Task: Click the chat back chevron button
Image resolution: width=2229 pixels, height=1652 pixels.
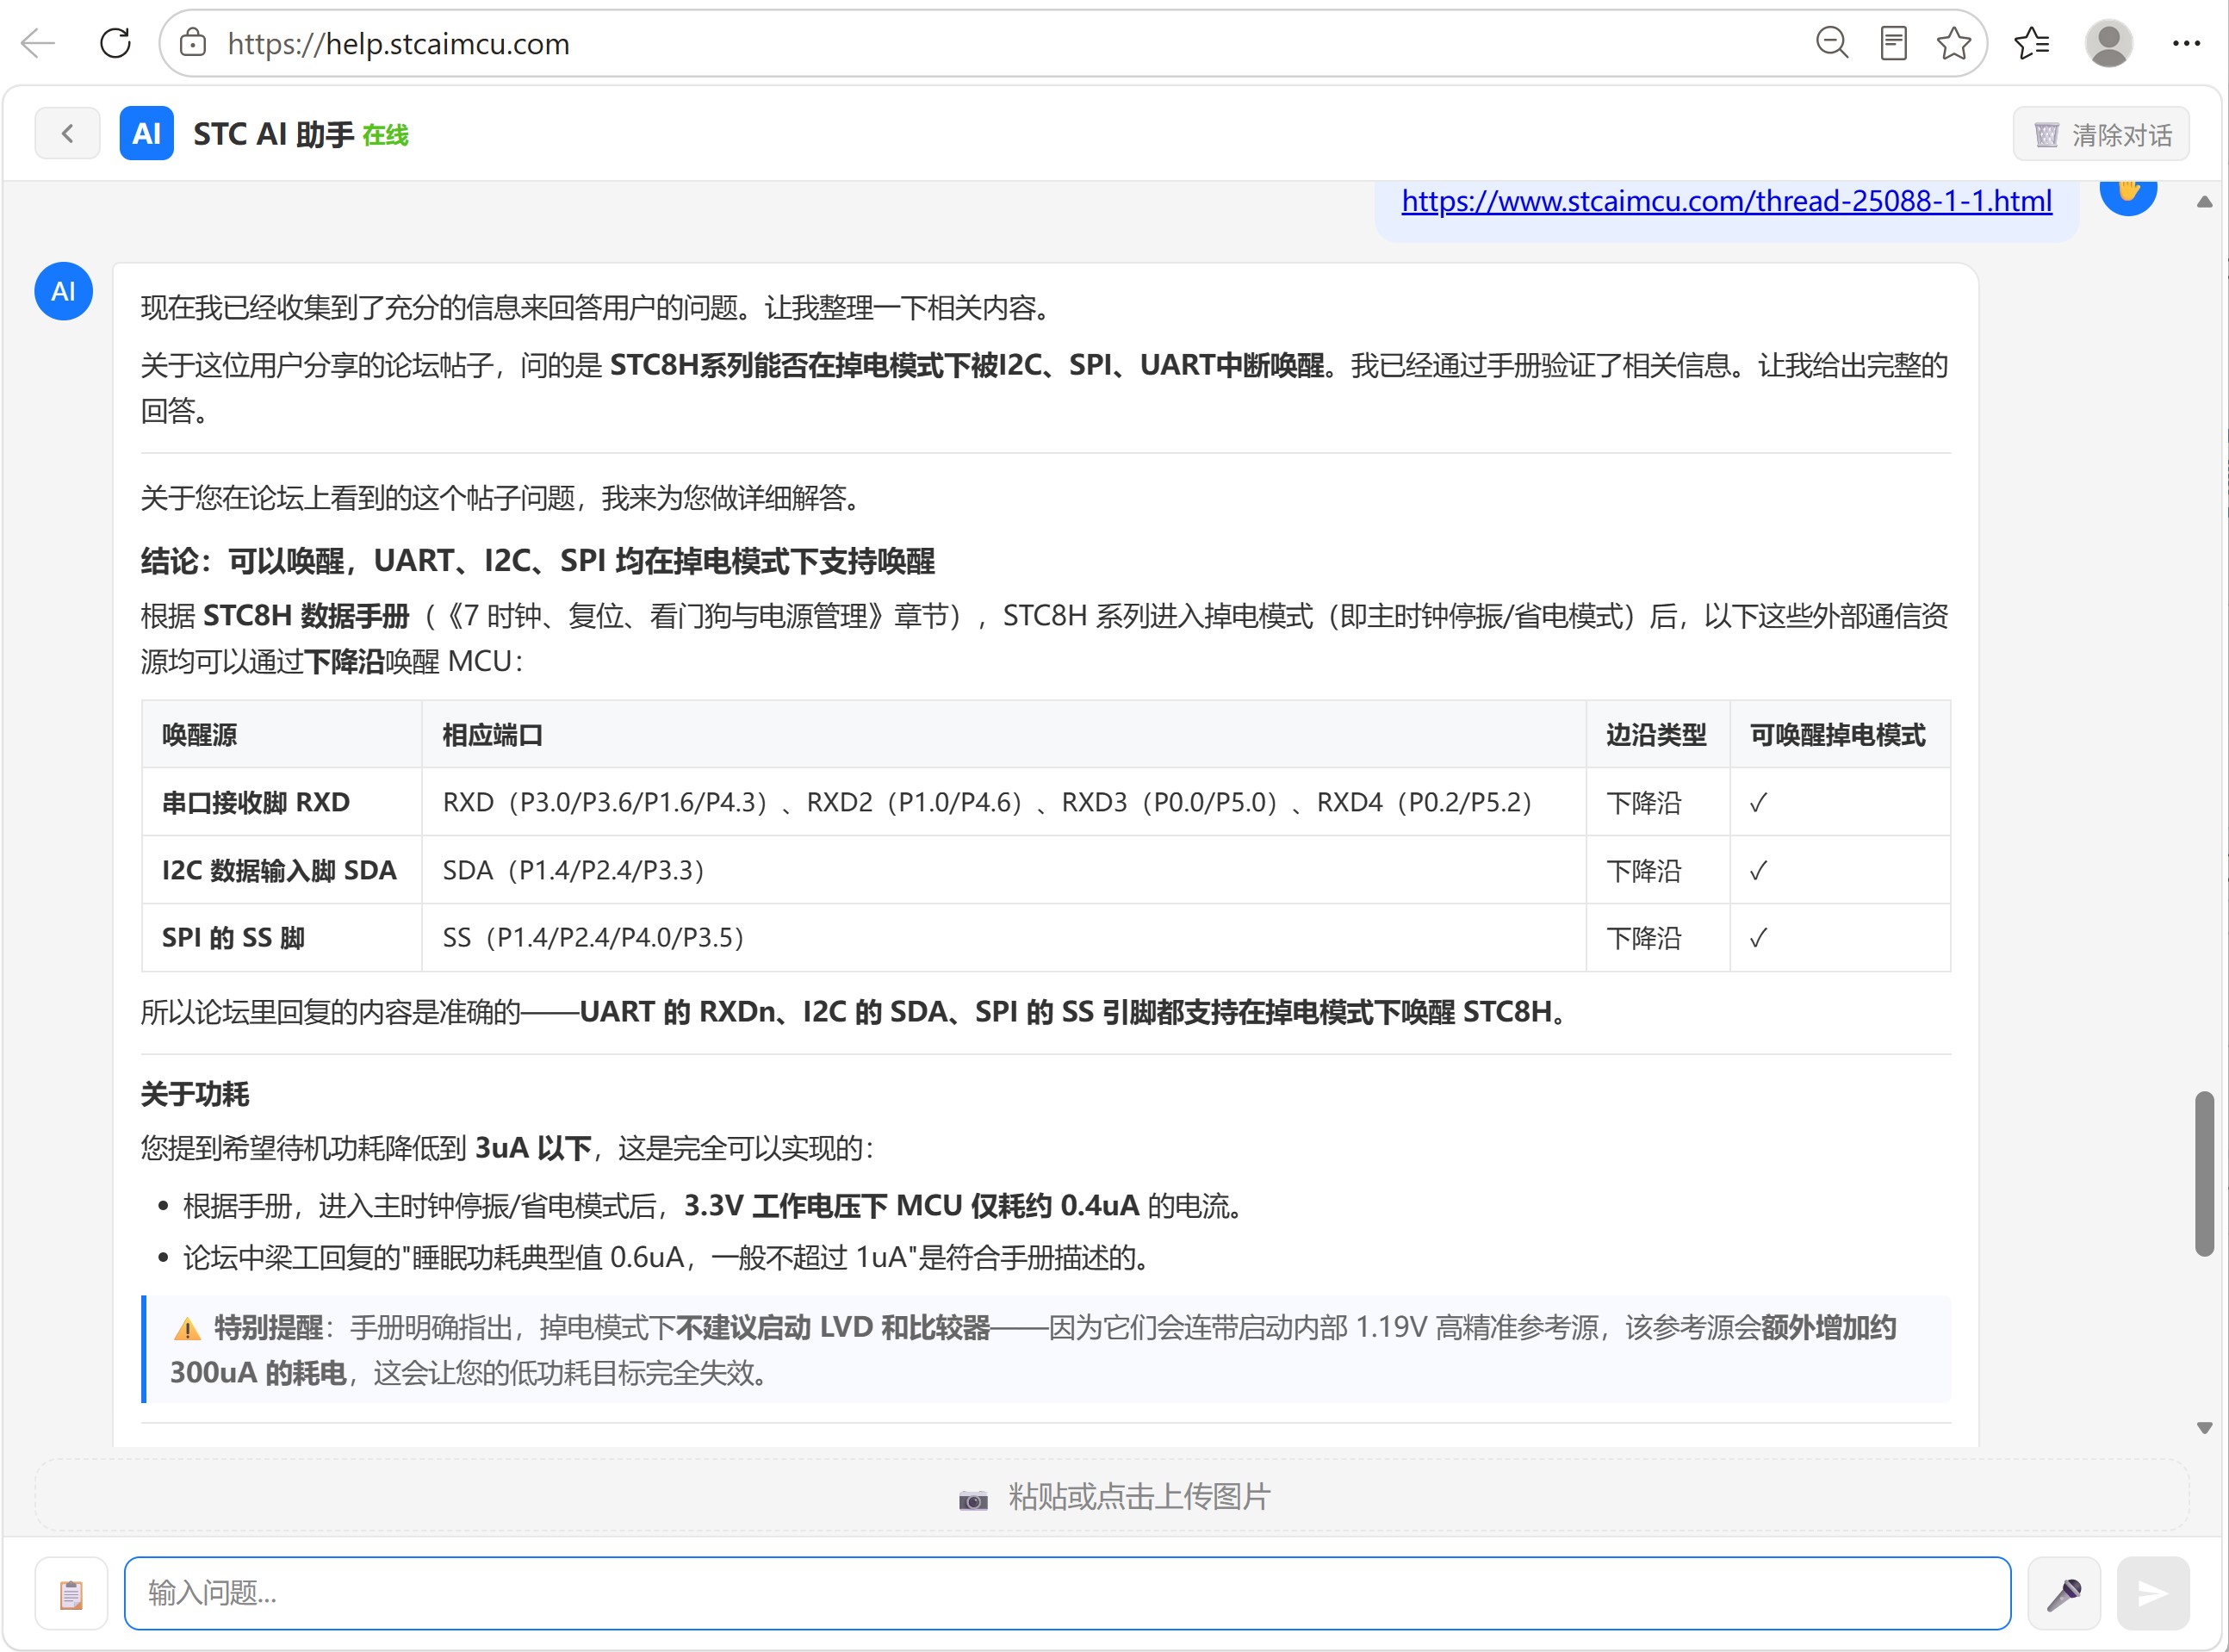Action: coord(67,133)
